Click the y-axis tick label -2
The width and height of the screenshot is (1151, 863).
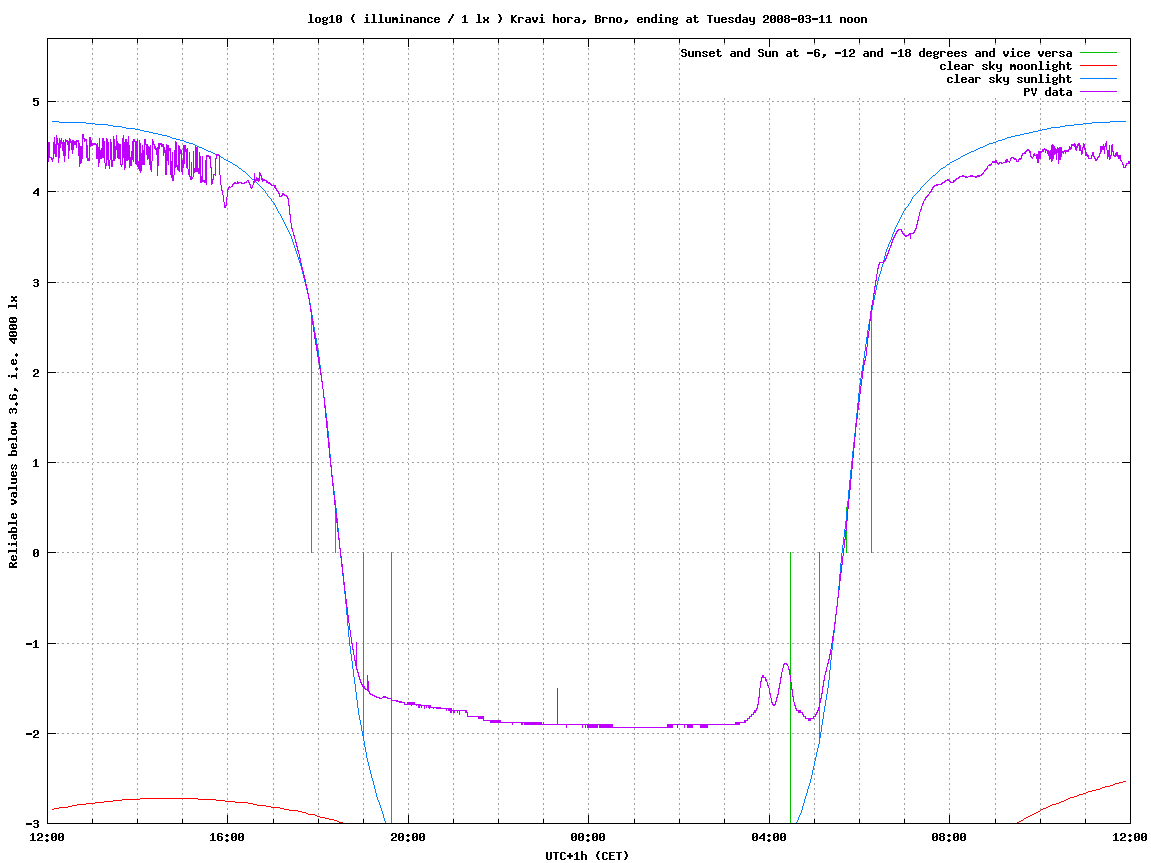(32, 734)
